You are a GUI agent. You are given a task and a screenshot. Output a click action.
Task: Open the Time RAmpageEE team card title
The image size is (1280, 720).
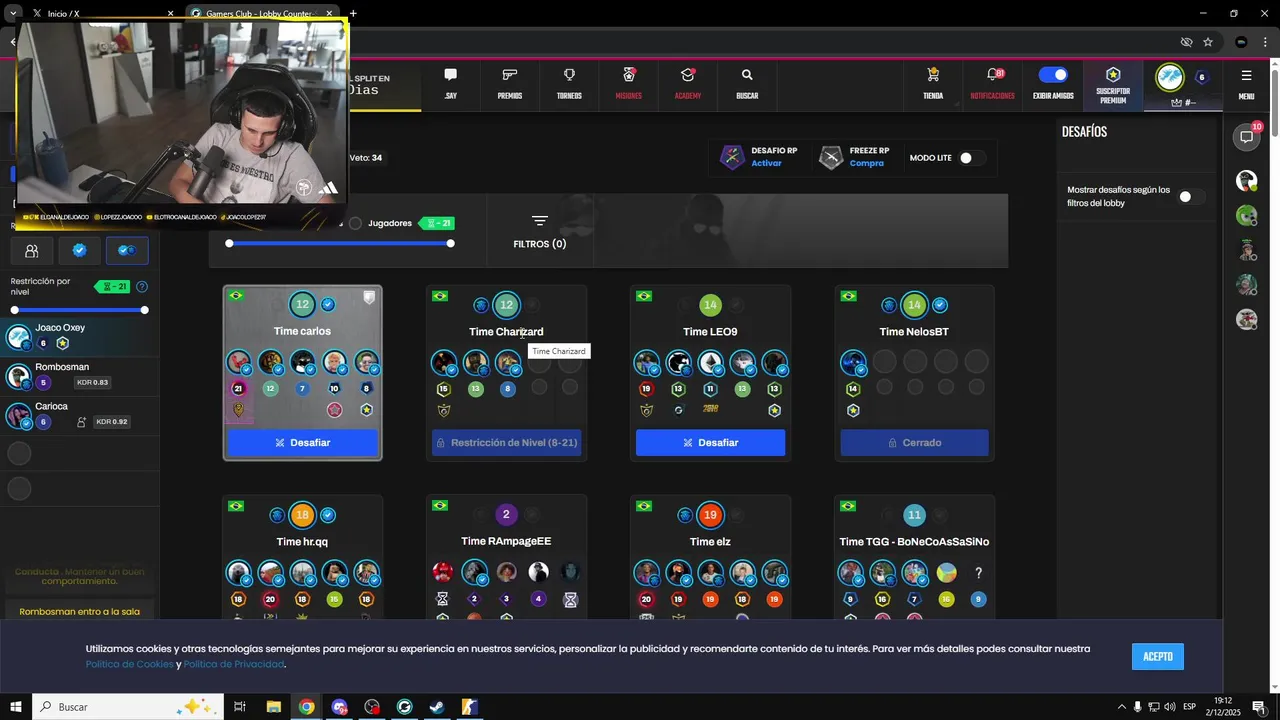pyautogui.click(x=506, y=541)
